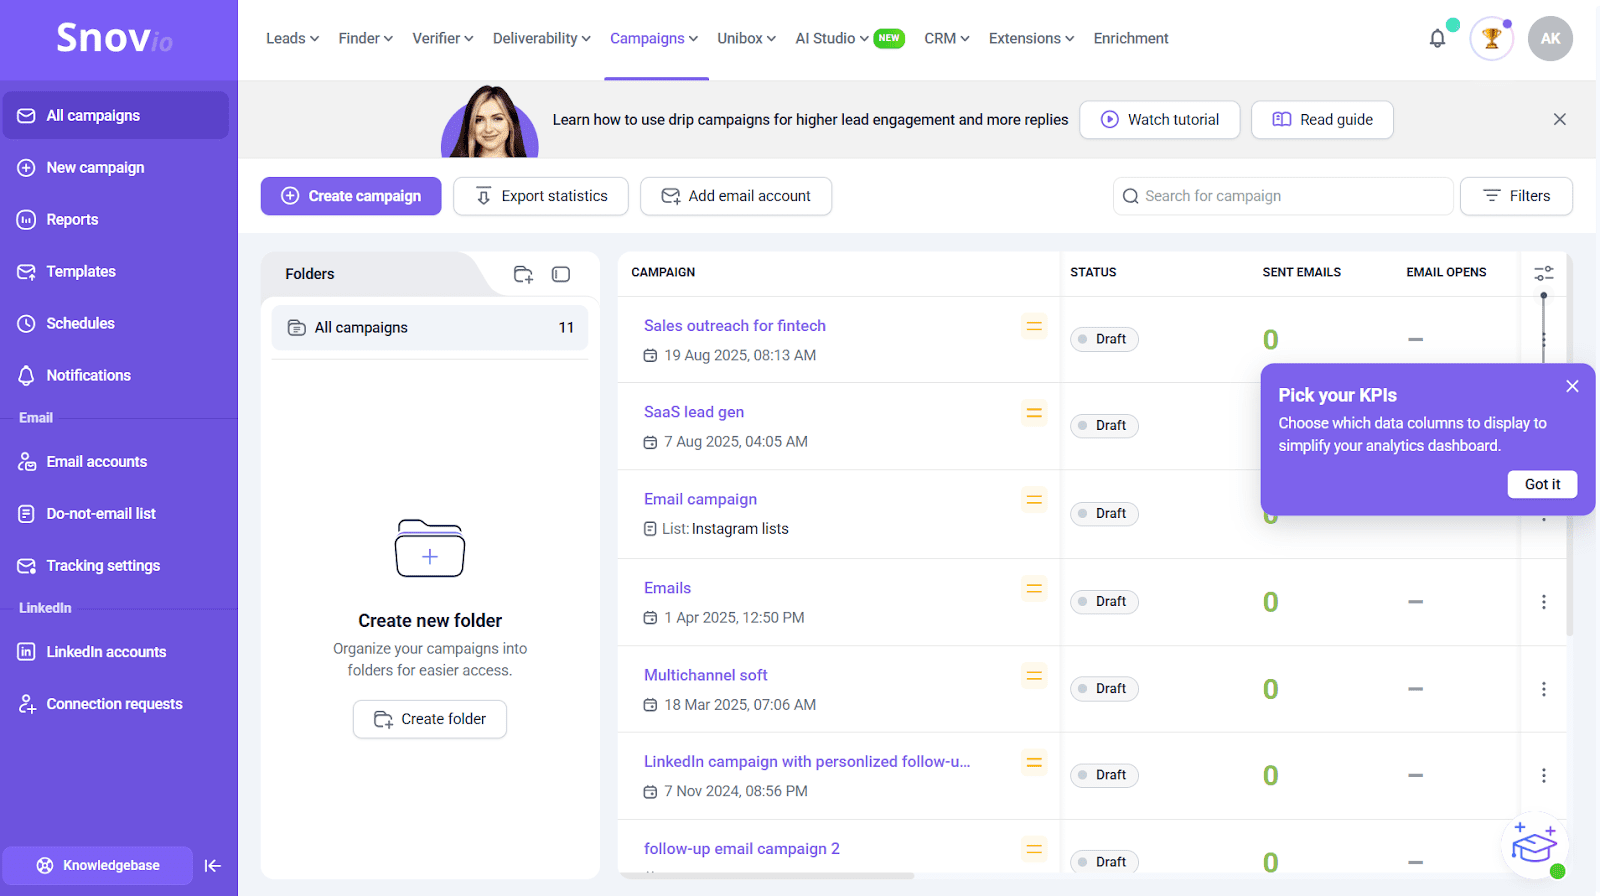Expand the Deliverability dropdown menu

541,39
